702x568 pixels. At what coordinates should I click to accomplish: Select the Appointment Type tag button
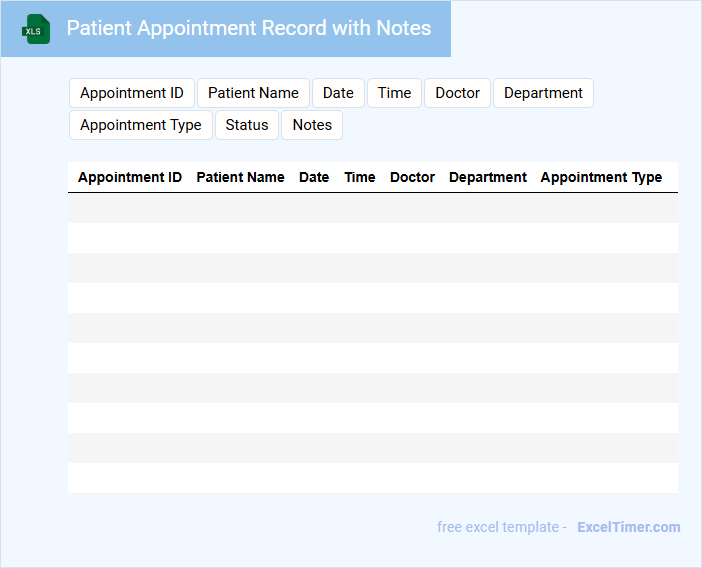click(x=141, y=125)
